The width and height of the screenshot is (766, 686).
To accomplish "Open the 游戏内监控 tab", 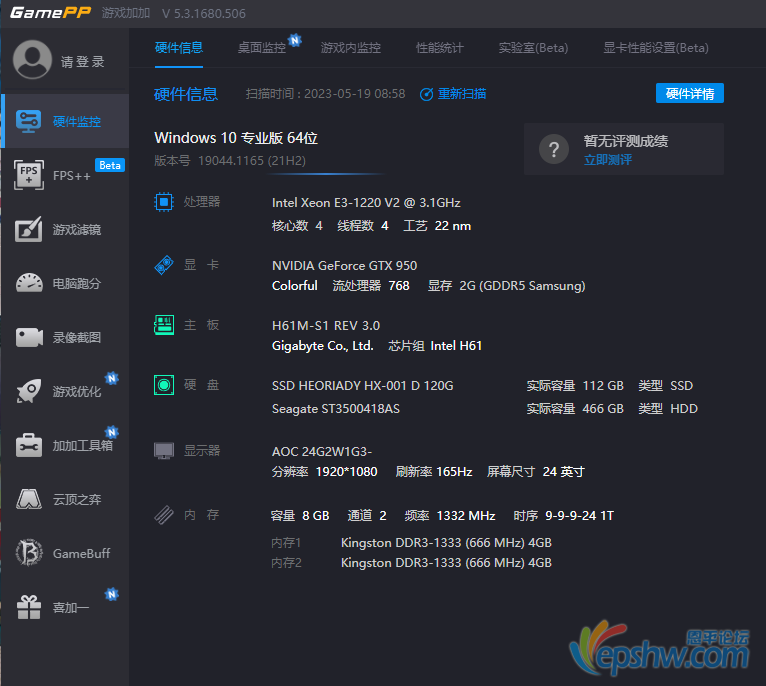I will click(x=351, y=48).
